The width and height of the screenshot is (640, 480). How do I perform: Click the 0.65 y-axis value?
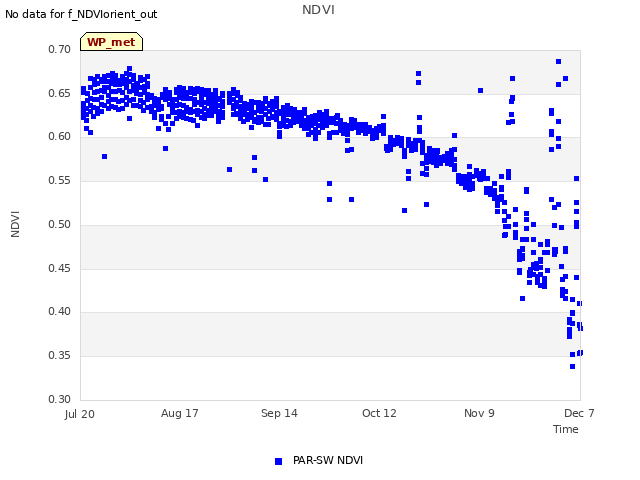pos(60,93)
